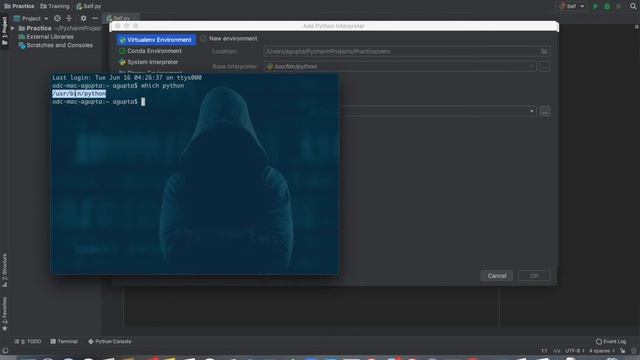
Task: Open the Terminal tool window
Action: click(64, 342)
